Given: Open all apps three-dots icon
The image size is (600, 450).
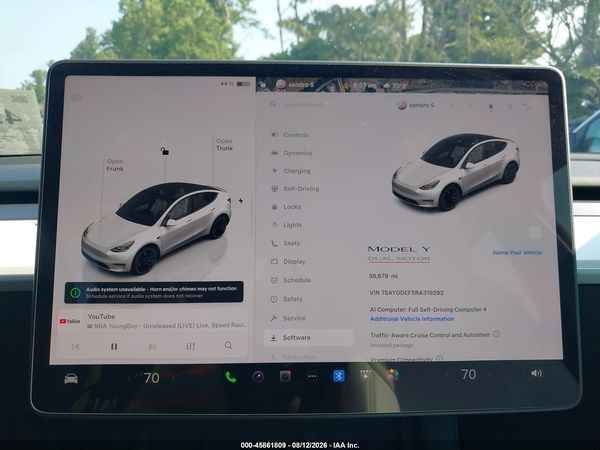Looking at the screenshot, I should pyautogui.click(x=312, y=377).
